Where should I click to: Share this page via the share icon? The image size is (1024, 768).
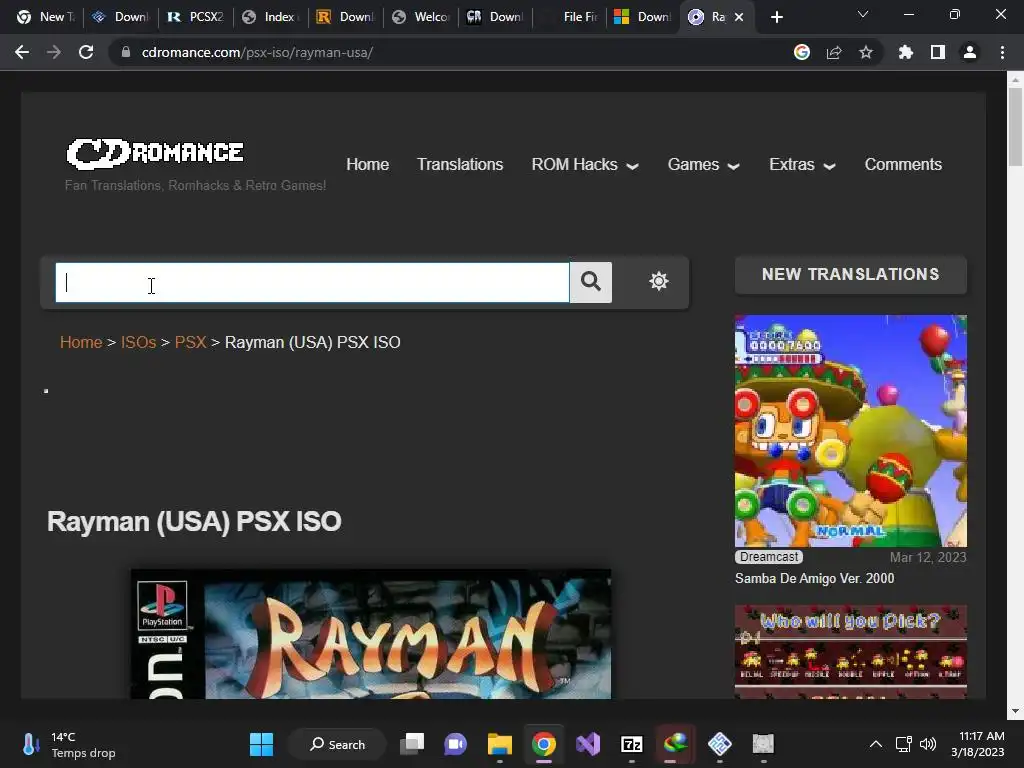tap(834, 52)
